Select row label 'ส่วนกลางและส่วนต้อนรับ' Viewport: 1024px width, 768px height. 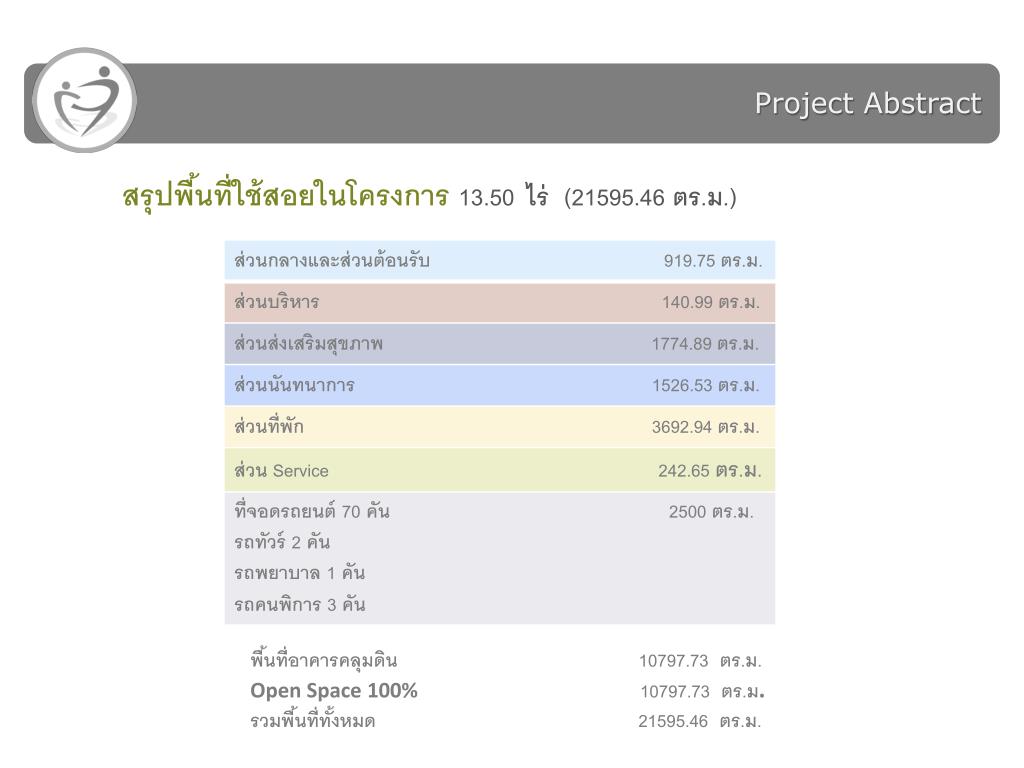pos(332,261)
